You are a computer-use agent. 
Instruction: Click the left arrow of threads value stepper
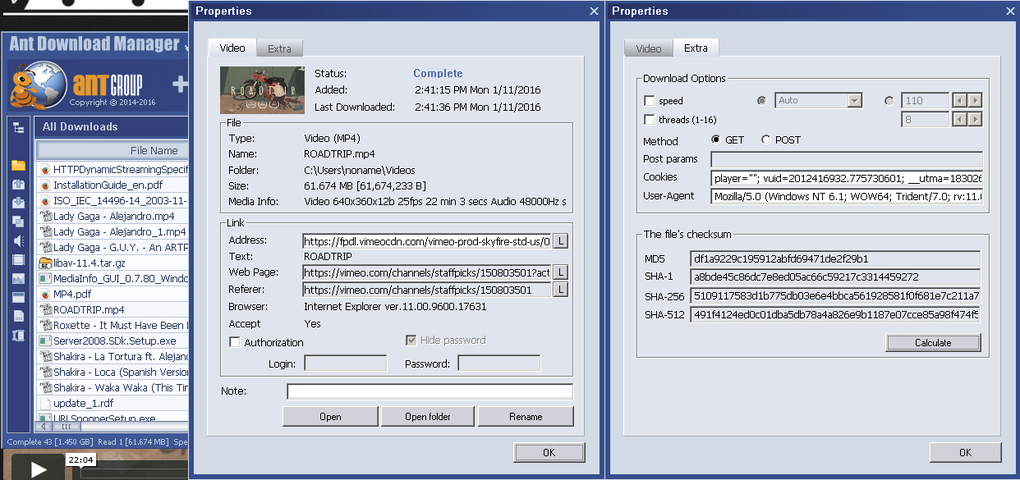tap(959, 120)
